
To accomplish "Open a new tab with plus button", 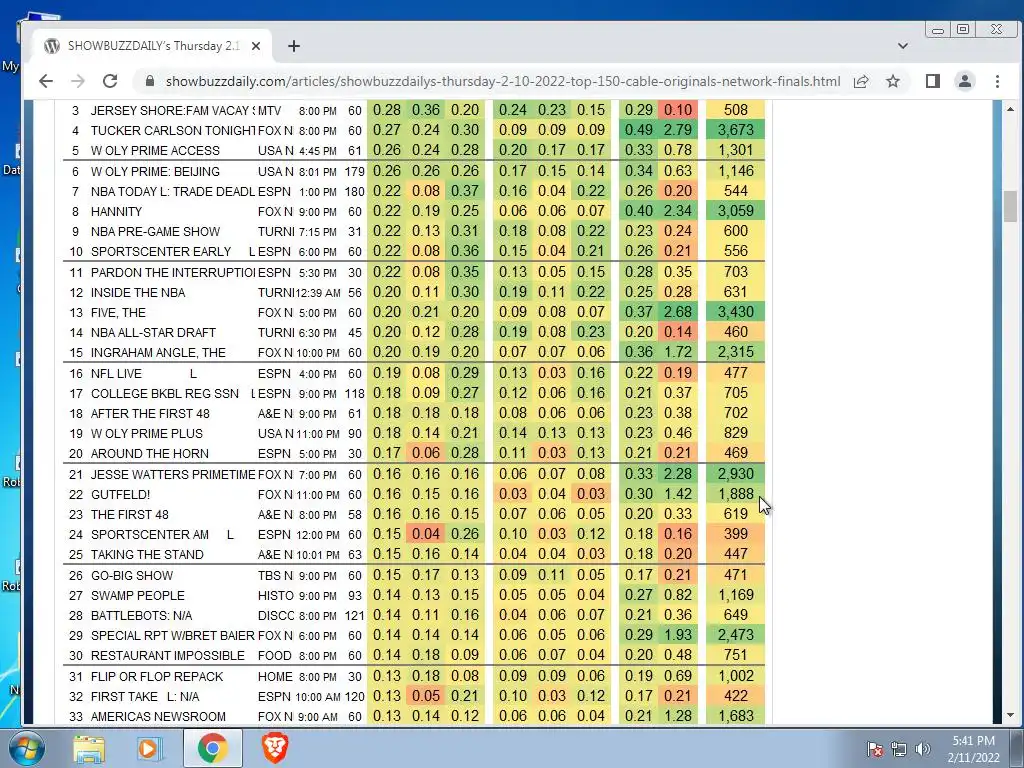I will point(294,46).
